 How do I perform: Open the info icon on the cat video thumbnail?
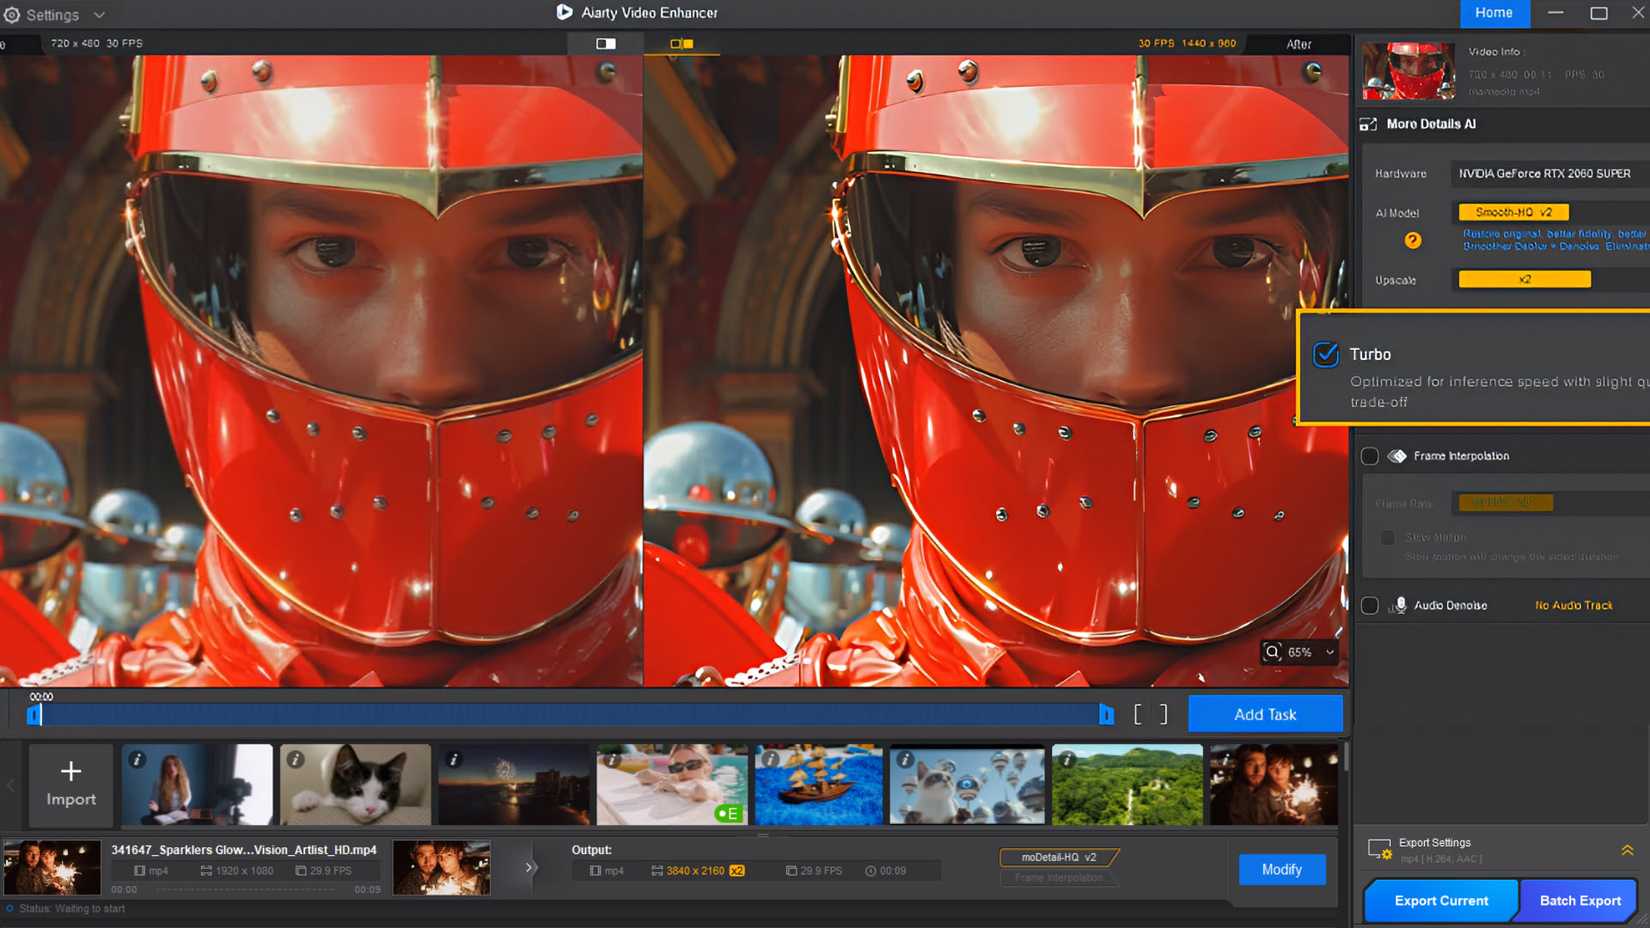pyautogui.click(x=294, y=759)
